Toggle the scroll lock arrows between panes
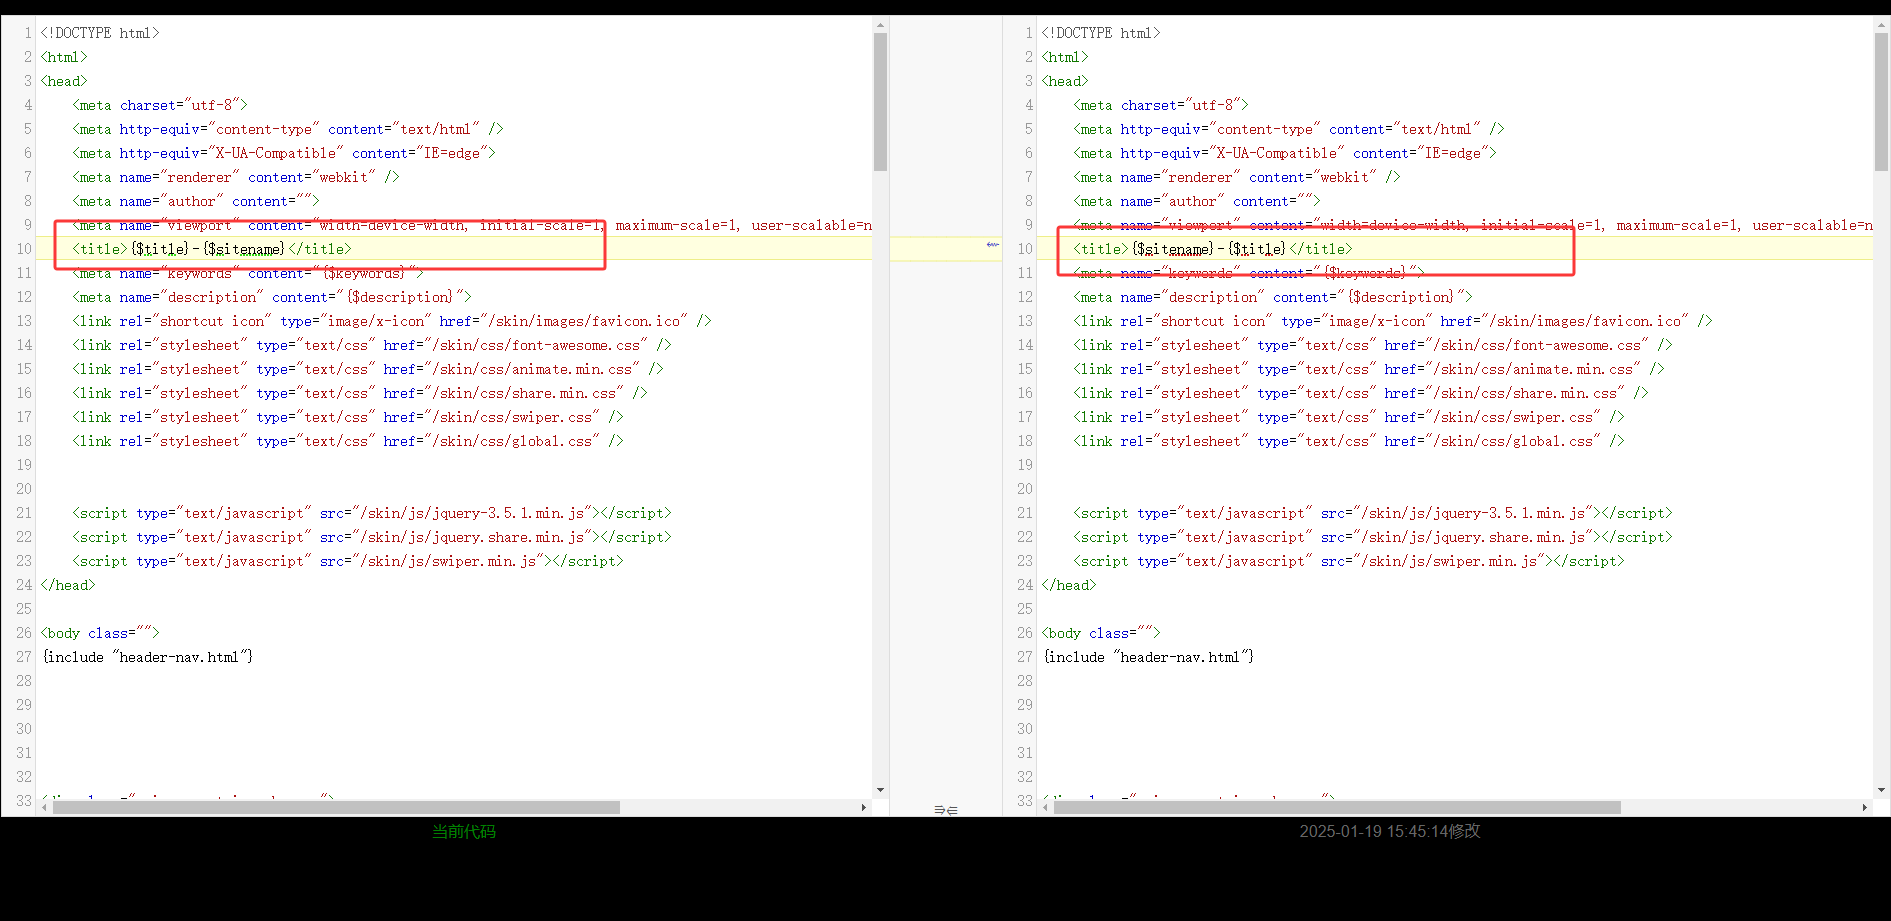 tap(946, 810)
